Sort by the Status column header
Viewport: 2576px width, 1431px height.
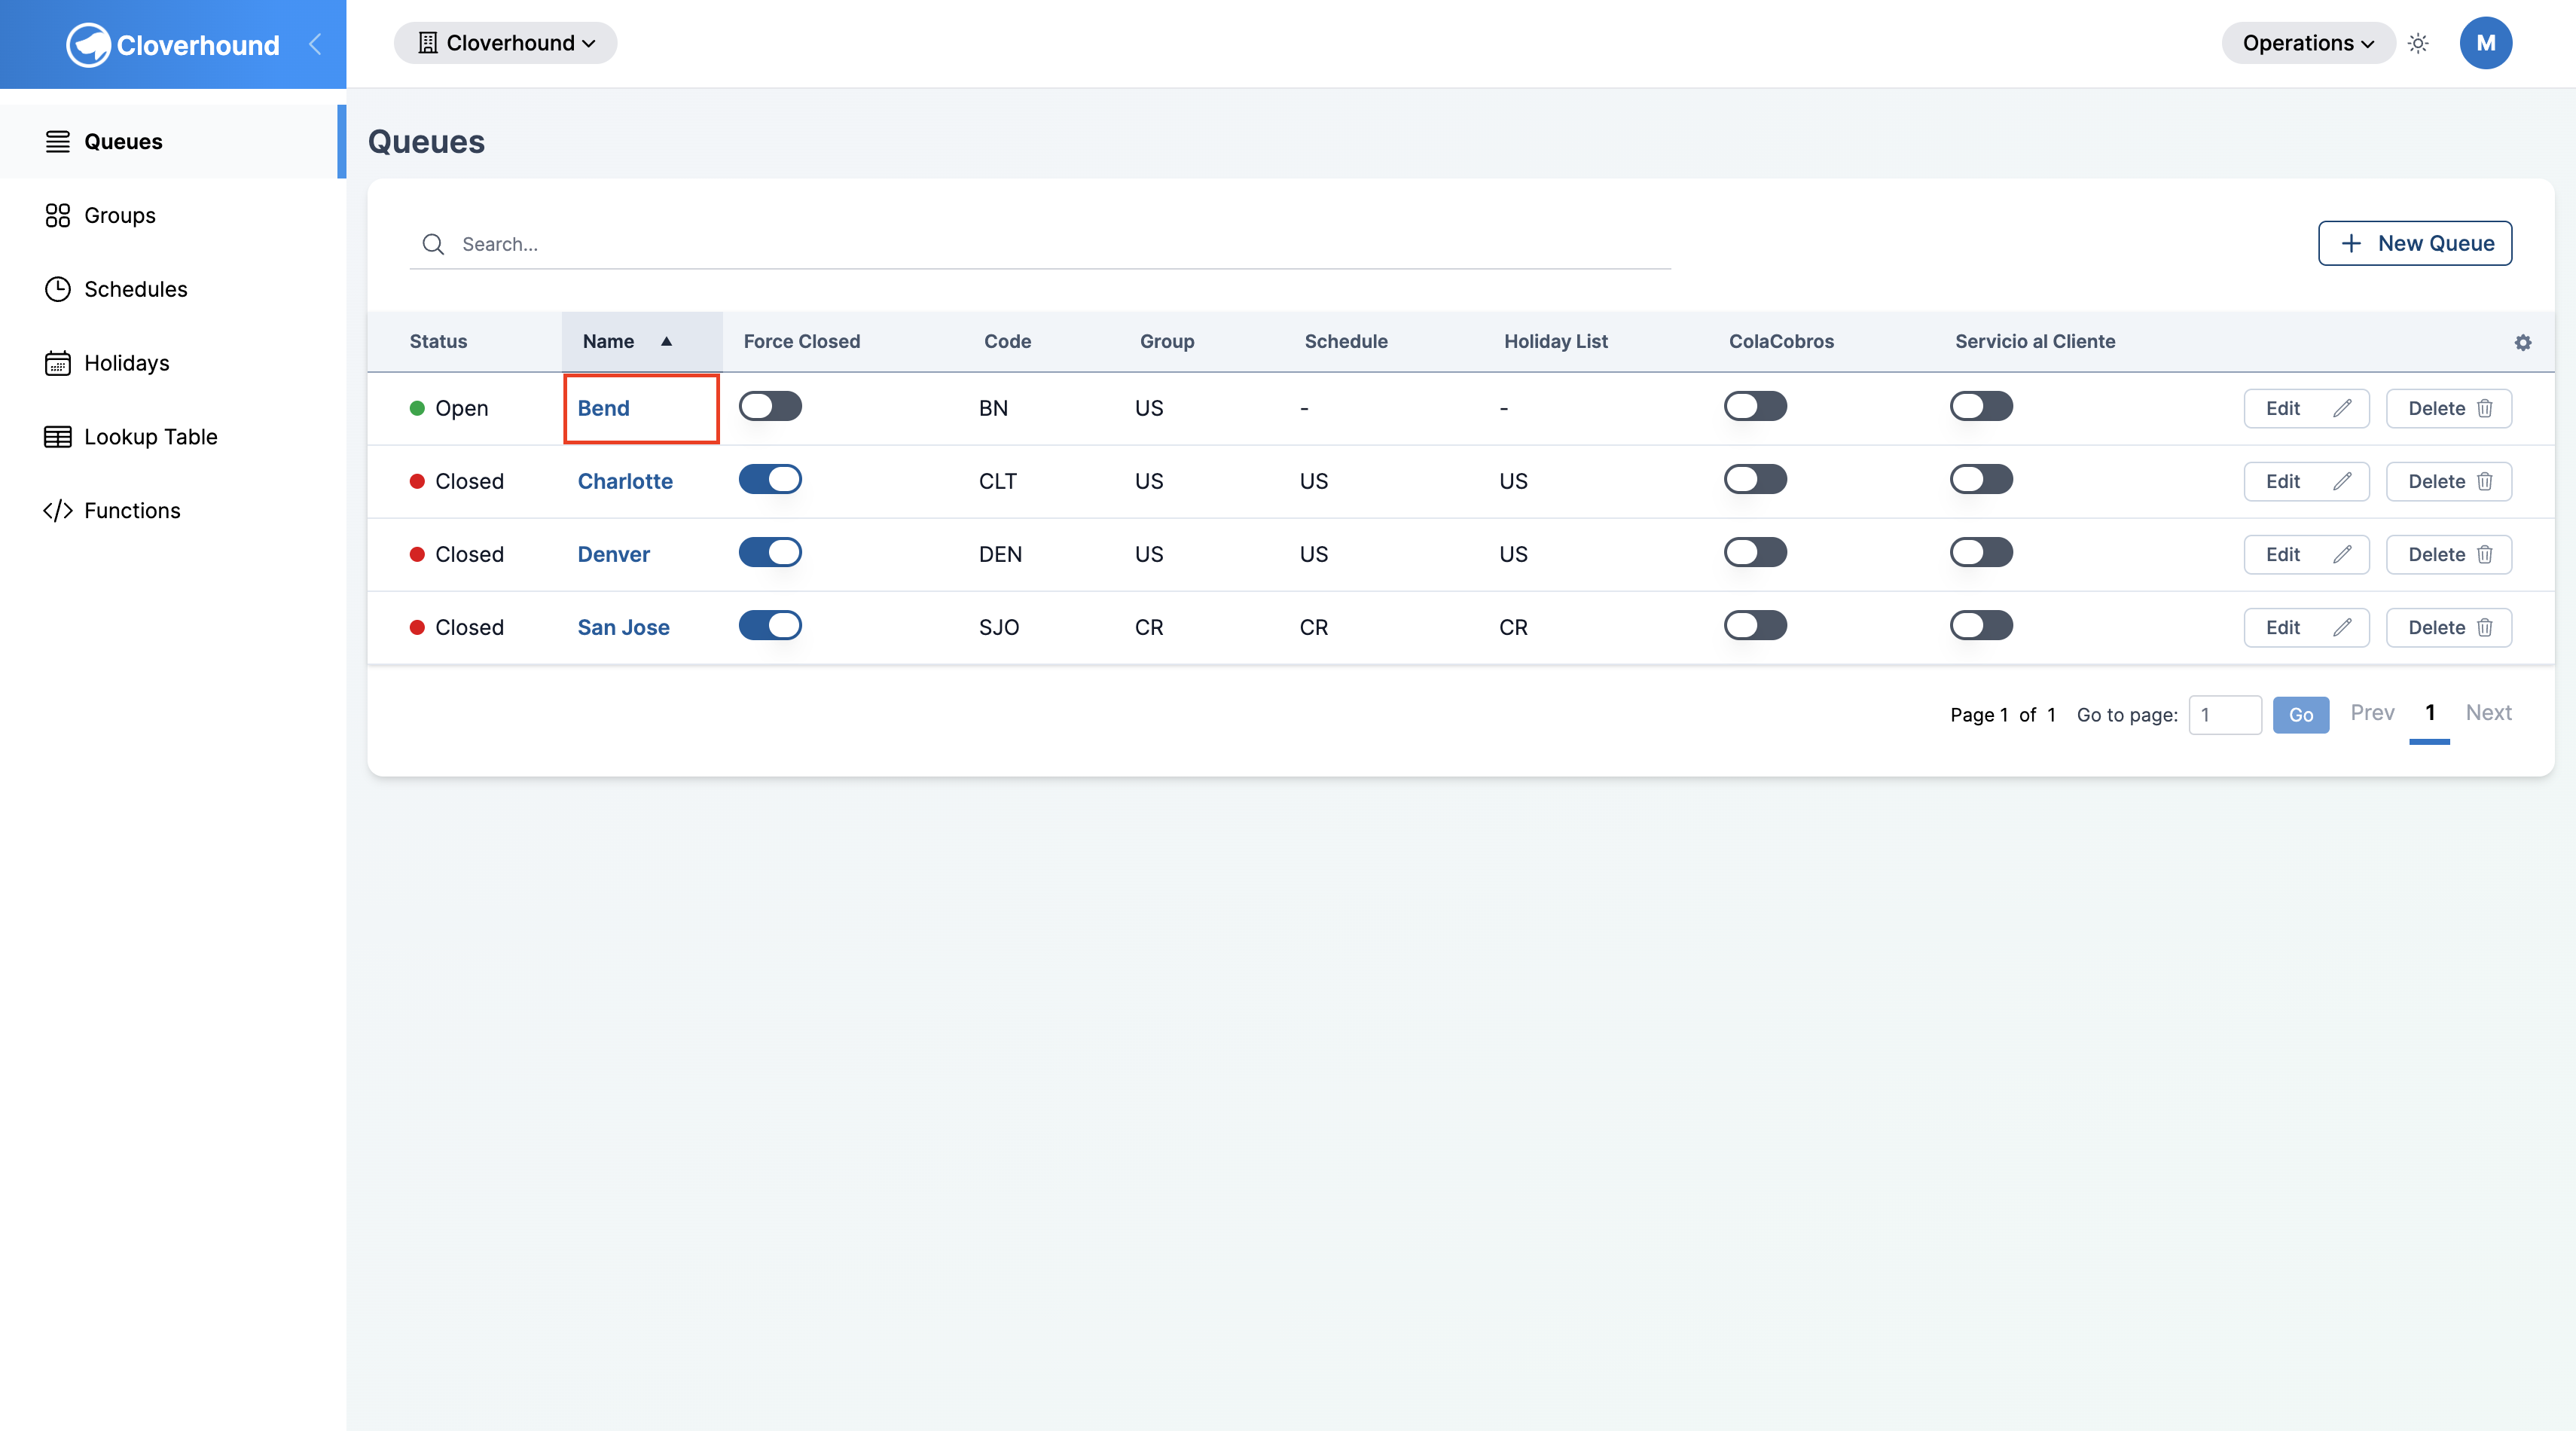[438, 341]
